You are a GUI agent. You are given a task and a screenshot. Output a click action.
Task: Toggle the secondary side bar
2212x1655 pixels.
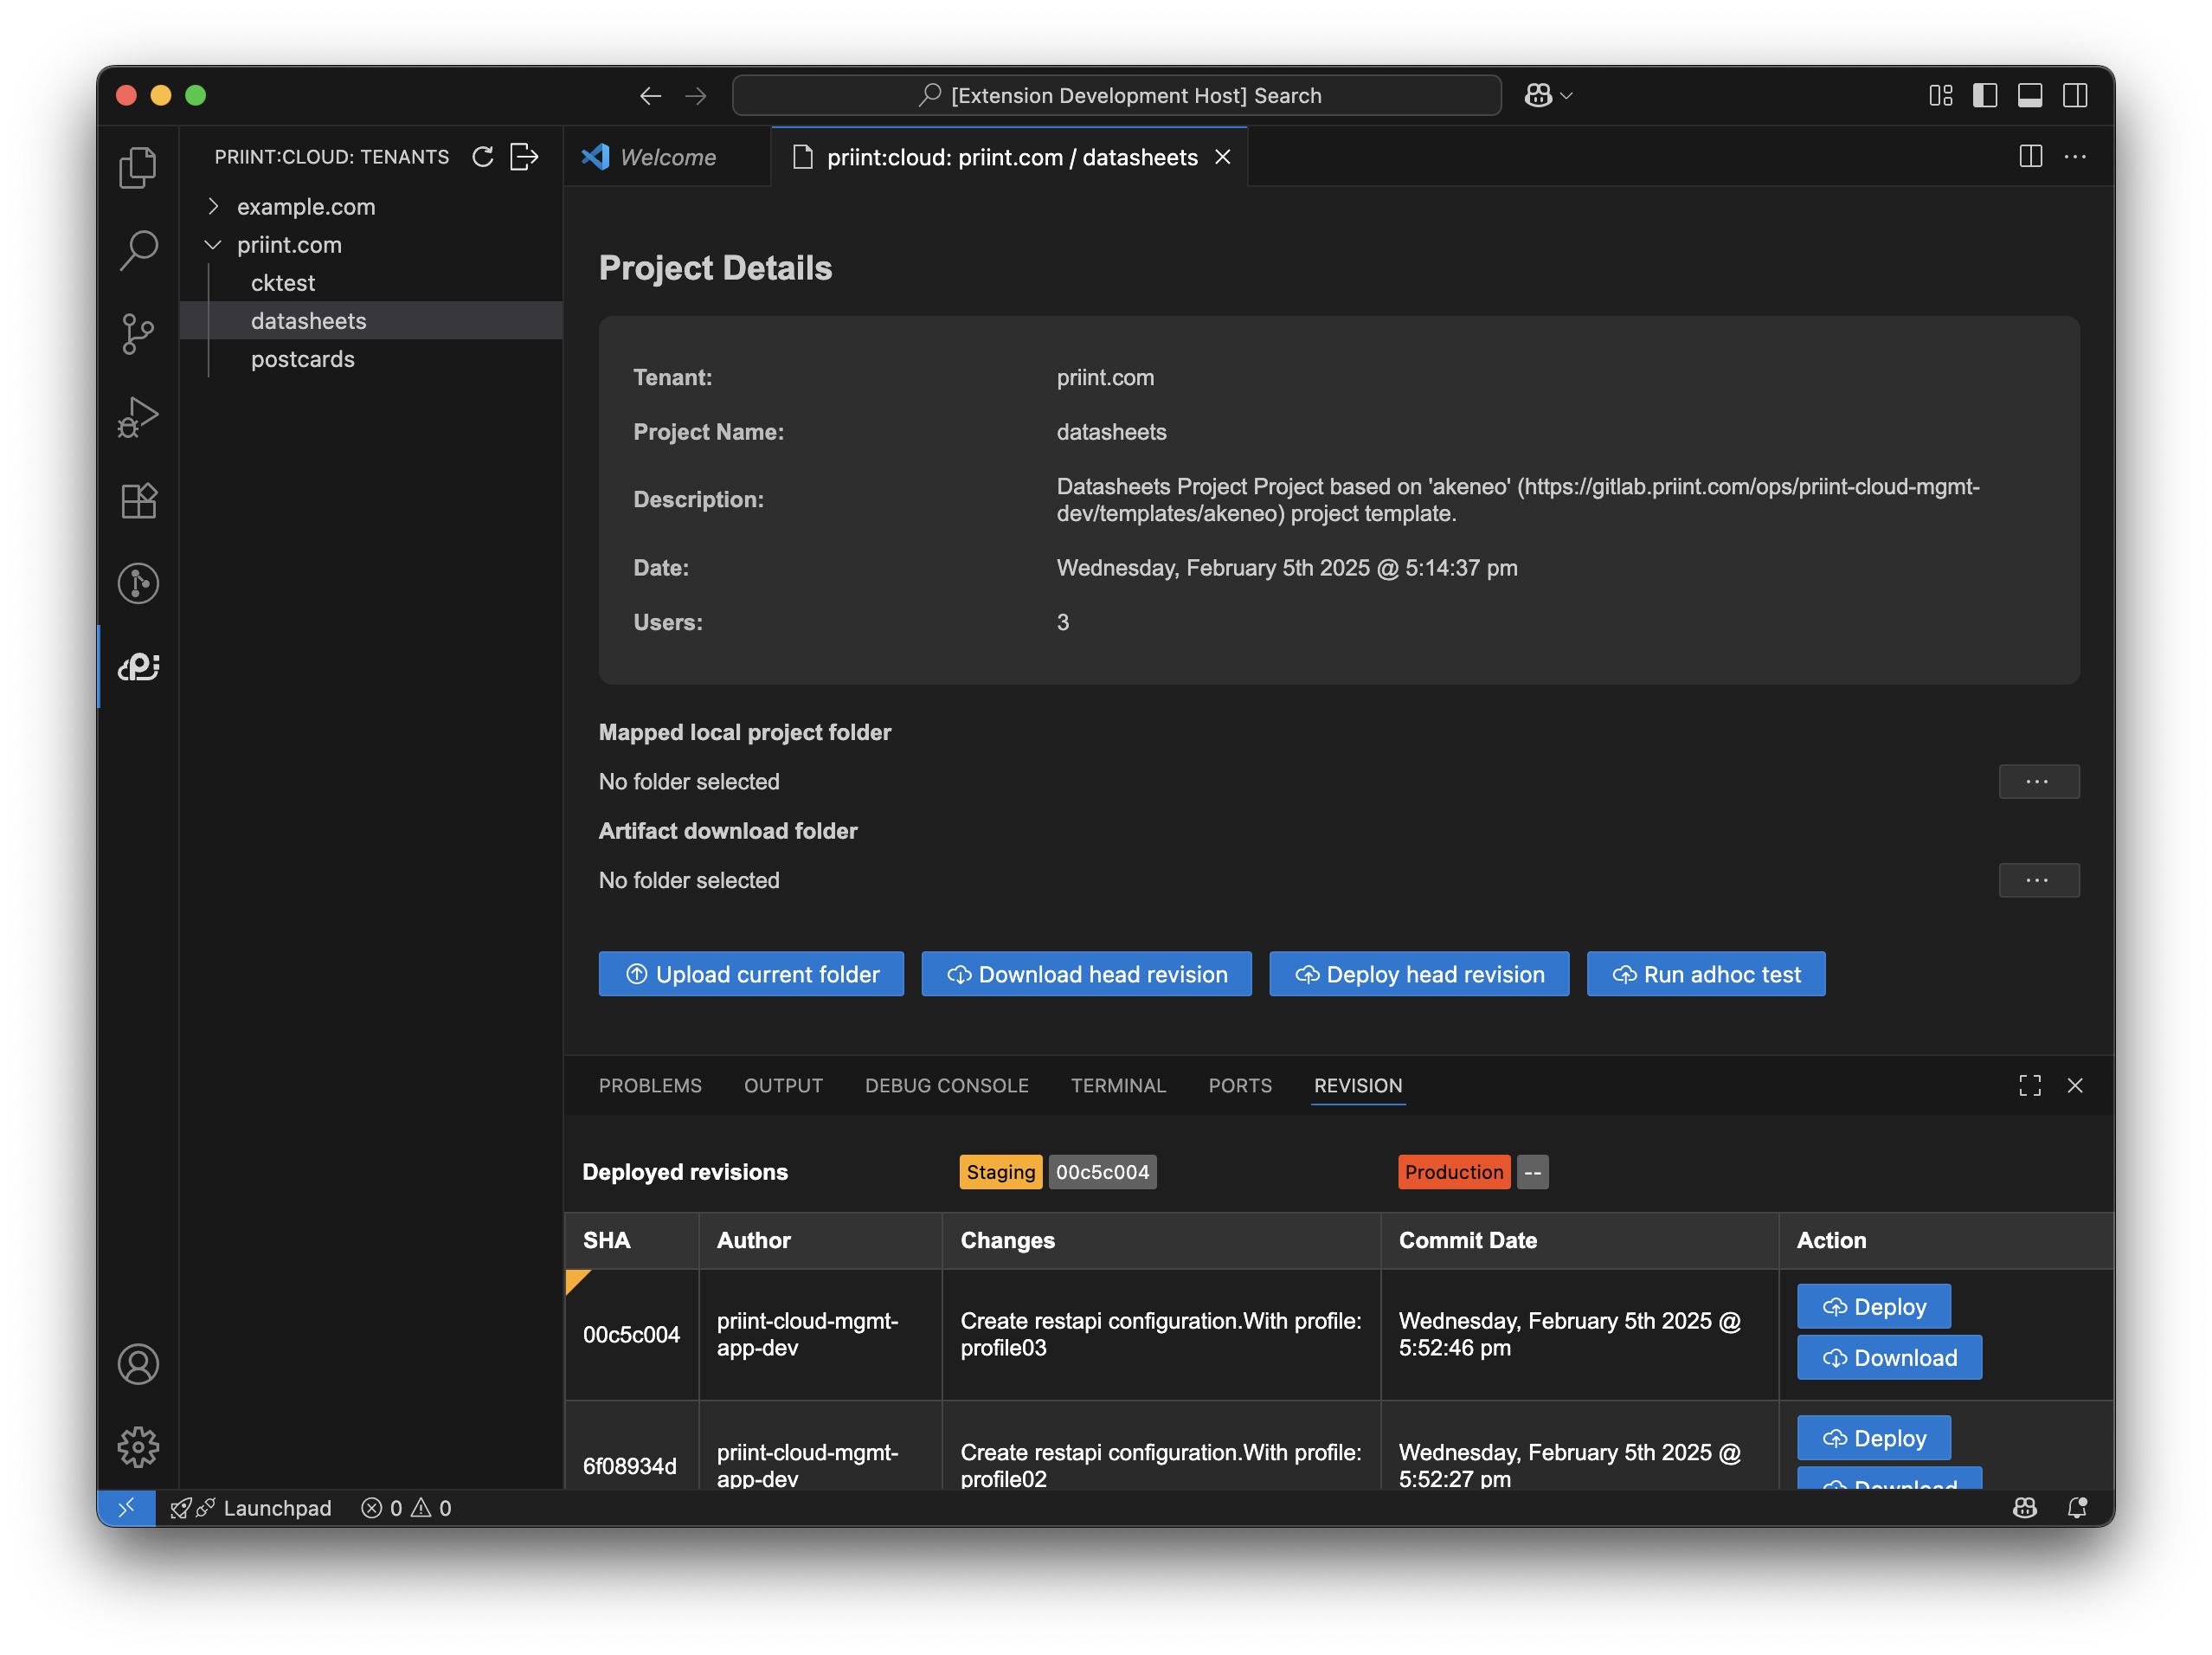(2076, 95)
